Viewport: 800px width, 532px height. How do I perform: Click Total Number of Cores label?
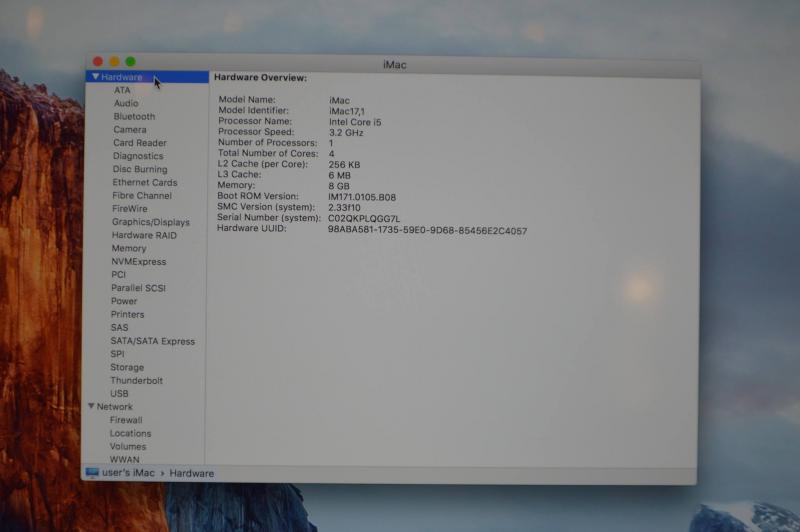[x=268, y=153]
